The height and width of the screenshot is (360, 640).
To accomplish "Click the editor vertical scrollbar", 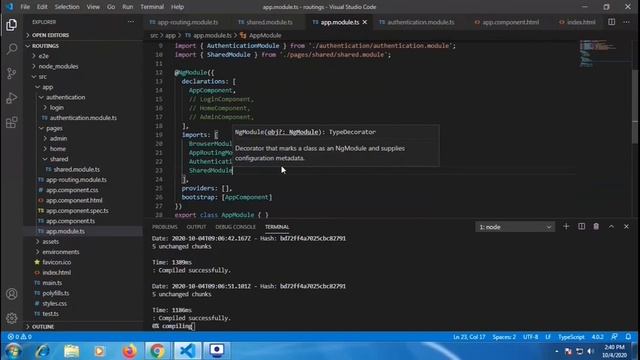I will coord(635,106).
